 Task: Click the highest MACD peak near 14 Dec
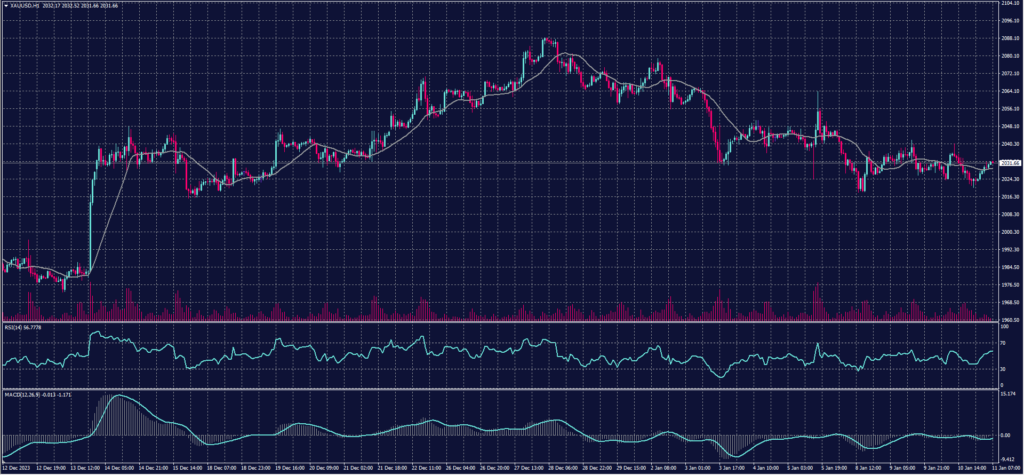pyautogui.click(x=116, y=397)
